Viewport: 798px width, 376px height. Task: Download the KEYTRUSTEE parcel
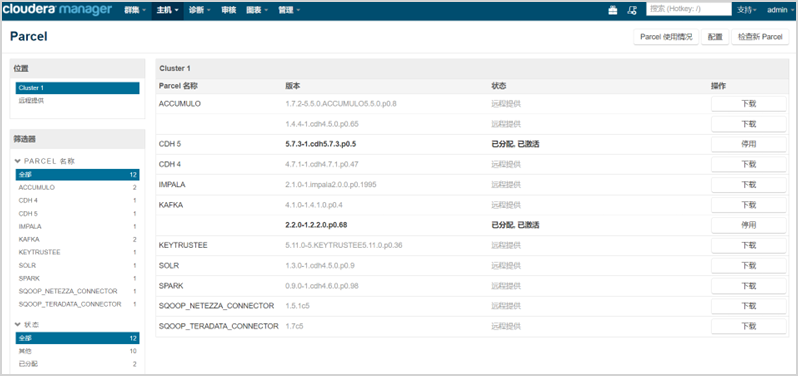click(748, 245)
